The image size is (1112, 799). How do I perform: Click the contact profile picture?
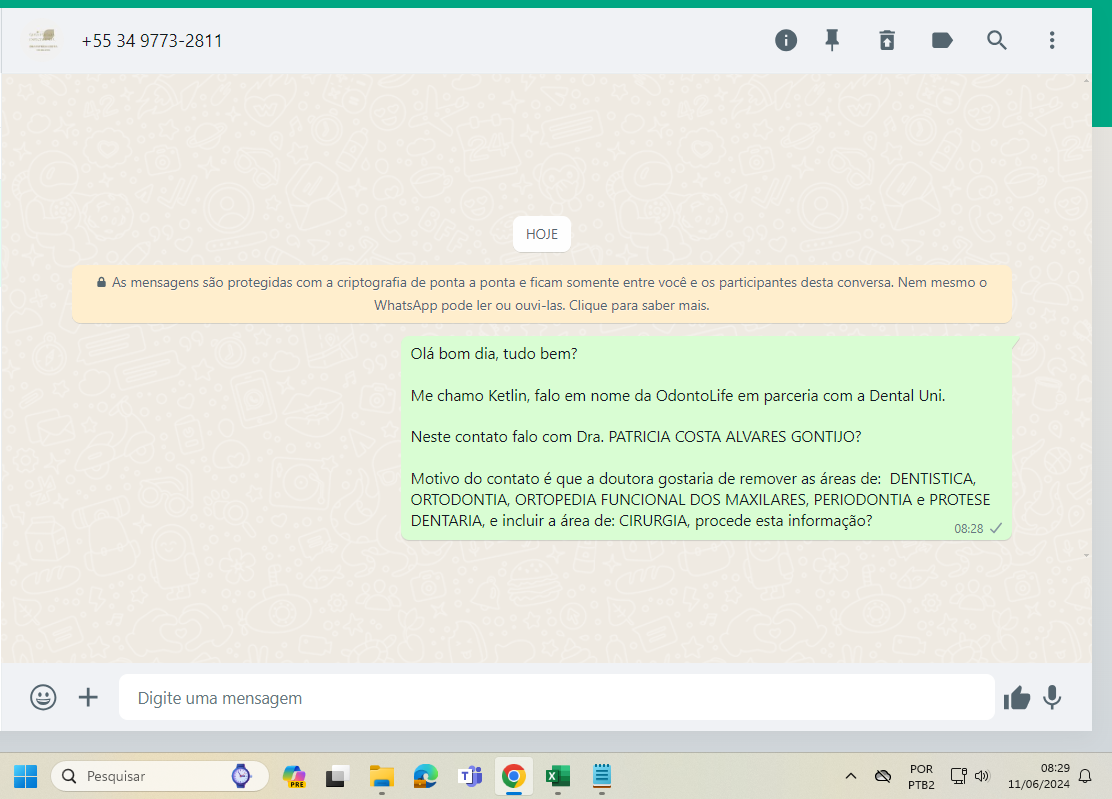pyautogui.click(x=43, y=40)
